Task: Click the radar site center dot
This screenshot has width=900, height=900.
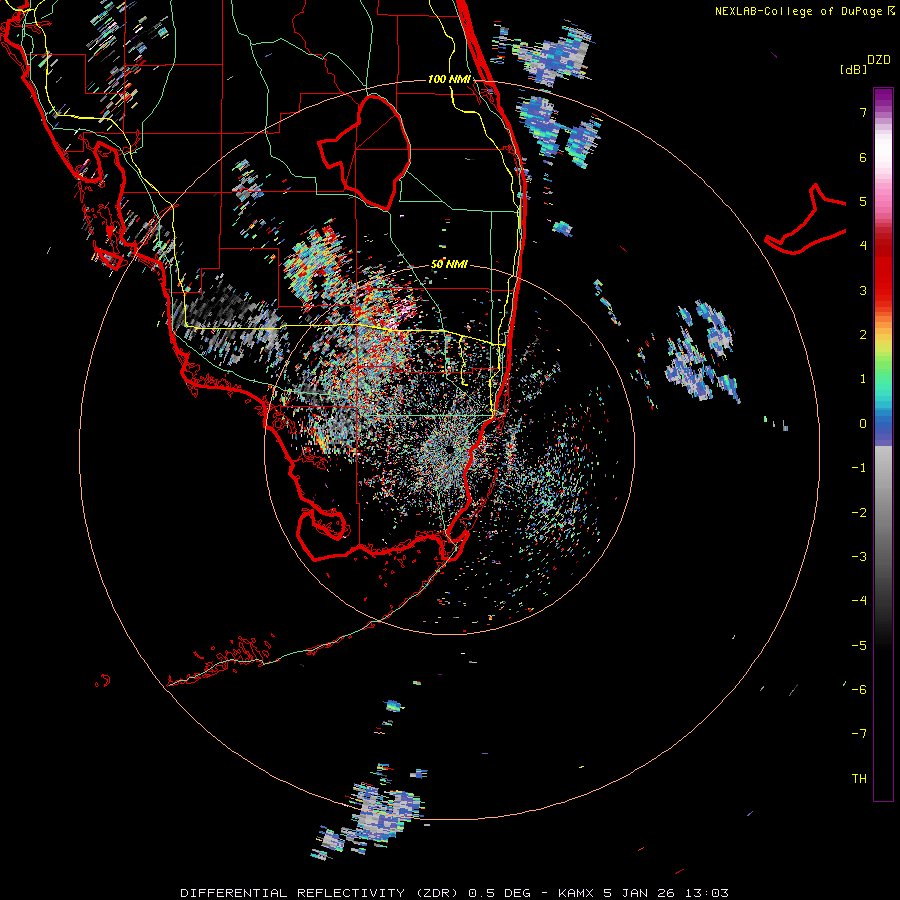Action: click(448, 449)
